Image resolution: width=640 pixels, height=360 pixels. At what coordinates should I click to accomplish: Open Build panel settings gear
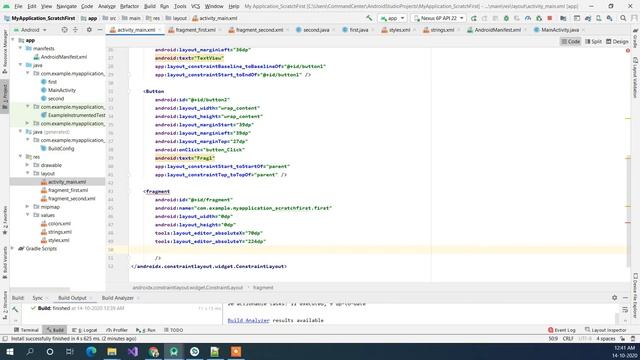[x=614, y=298]
